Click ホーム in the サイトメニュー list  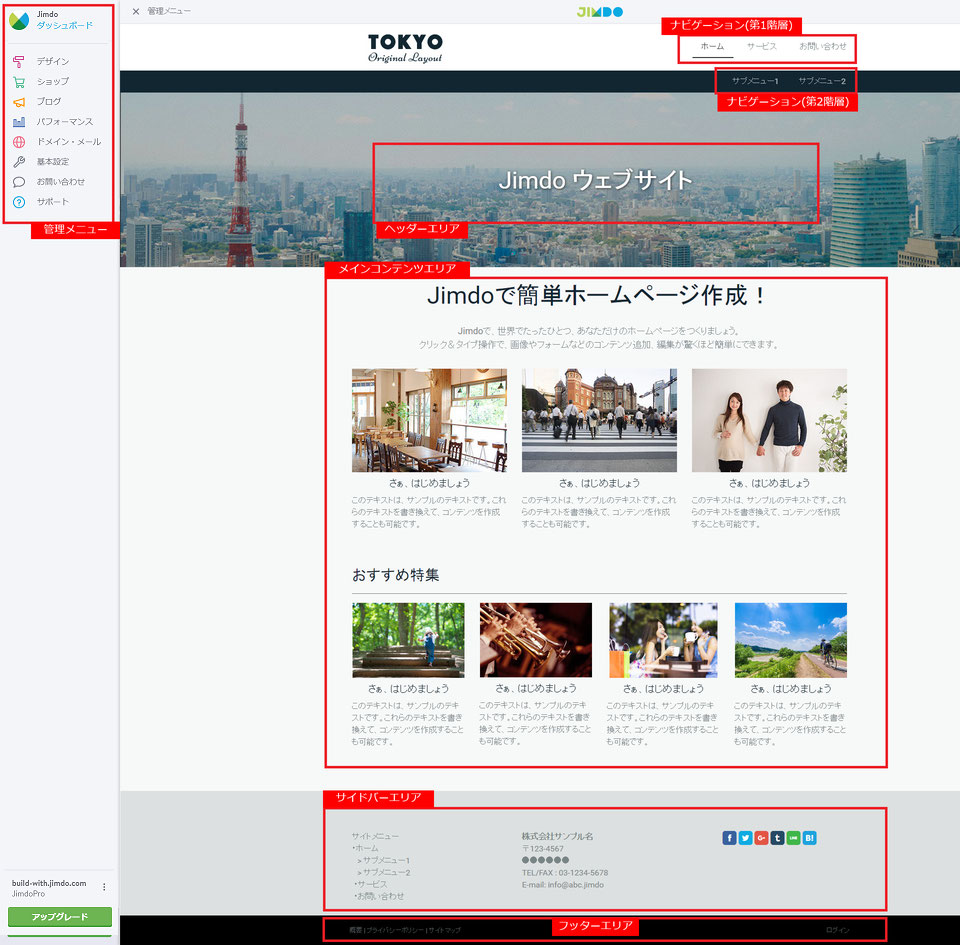point(366,848)
